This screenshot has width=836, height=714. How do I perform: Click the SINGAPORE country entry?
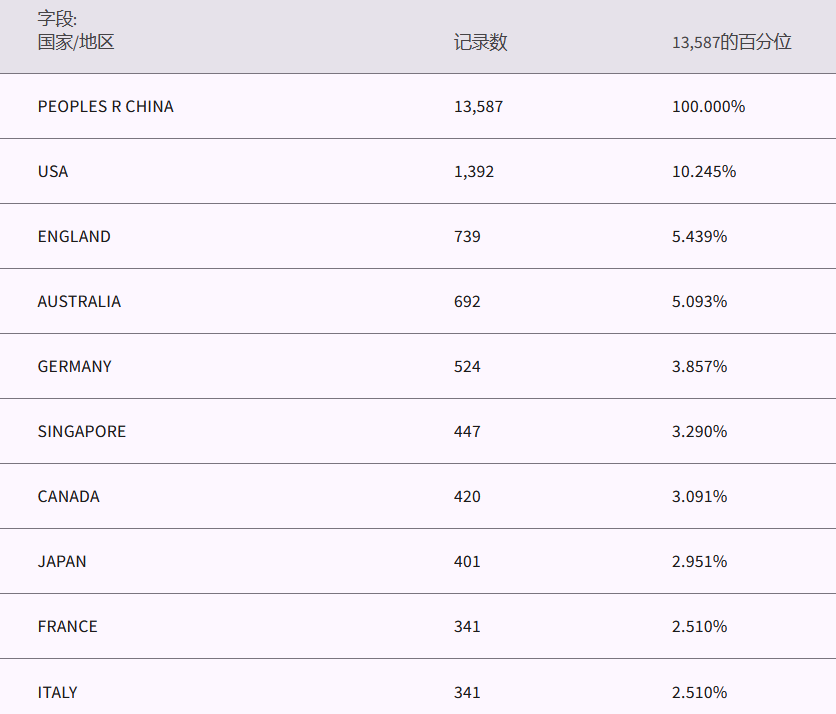tap(82, 431)
